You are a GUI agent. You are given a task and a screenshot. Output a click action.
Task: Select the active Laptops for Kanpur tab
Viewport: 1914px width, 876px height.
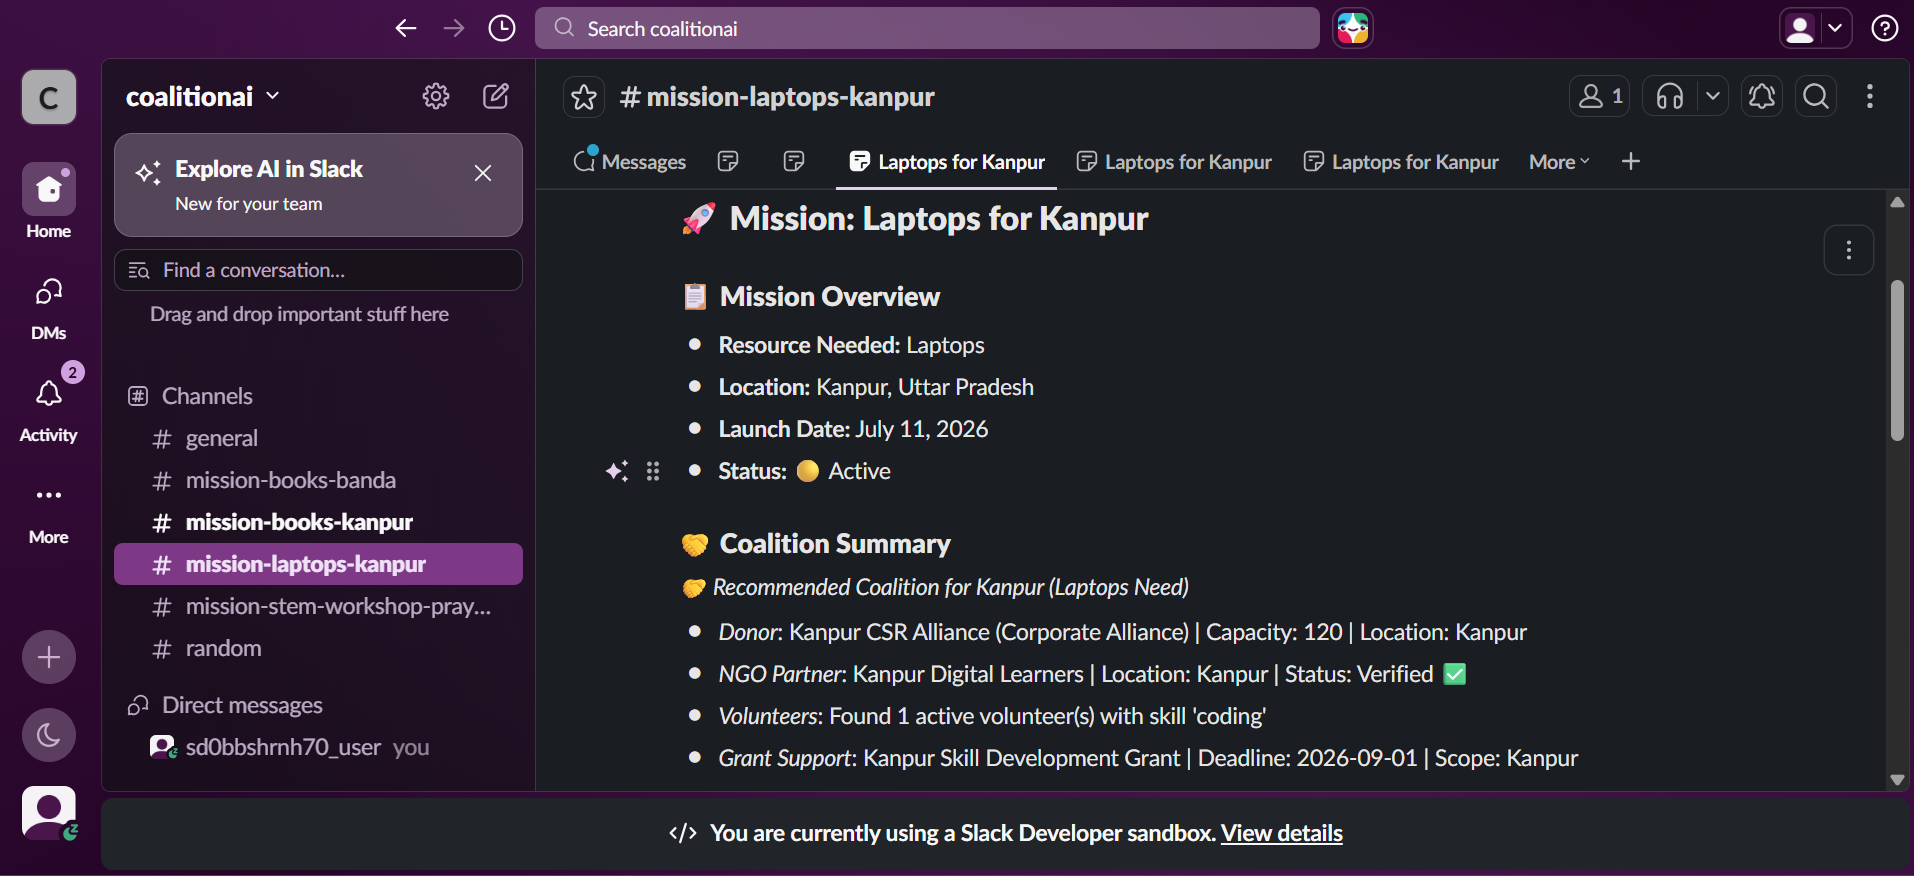947,162
